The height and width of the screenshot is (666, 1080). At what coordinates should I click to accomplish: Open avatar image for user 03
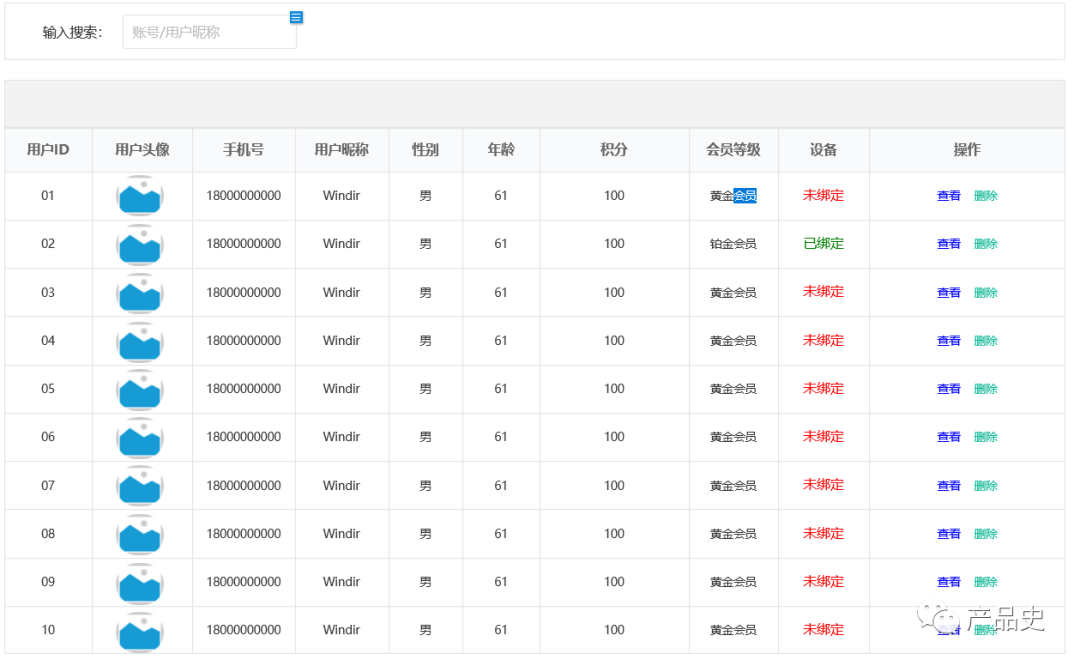pos(141,293)
